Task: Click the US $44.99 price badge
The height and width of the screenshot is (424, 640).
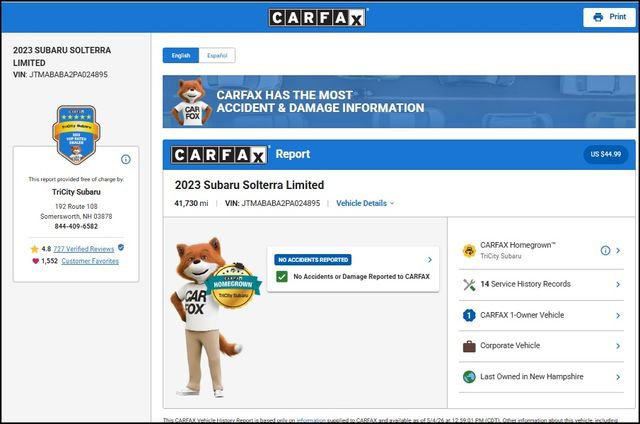Action: pos(605,154)
